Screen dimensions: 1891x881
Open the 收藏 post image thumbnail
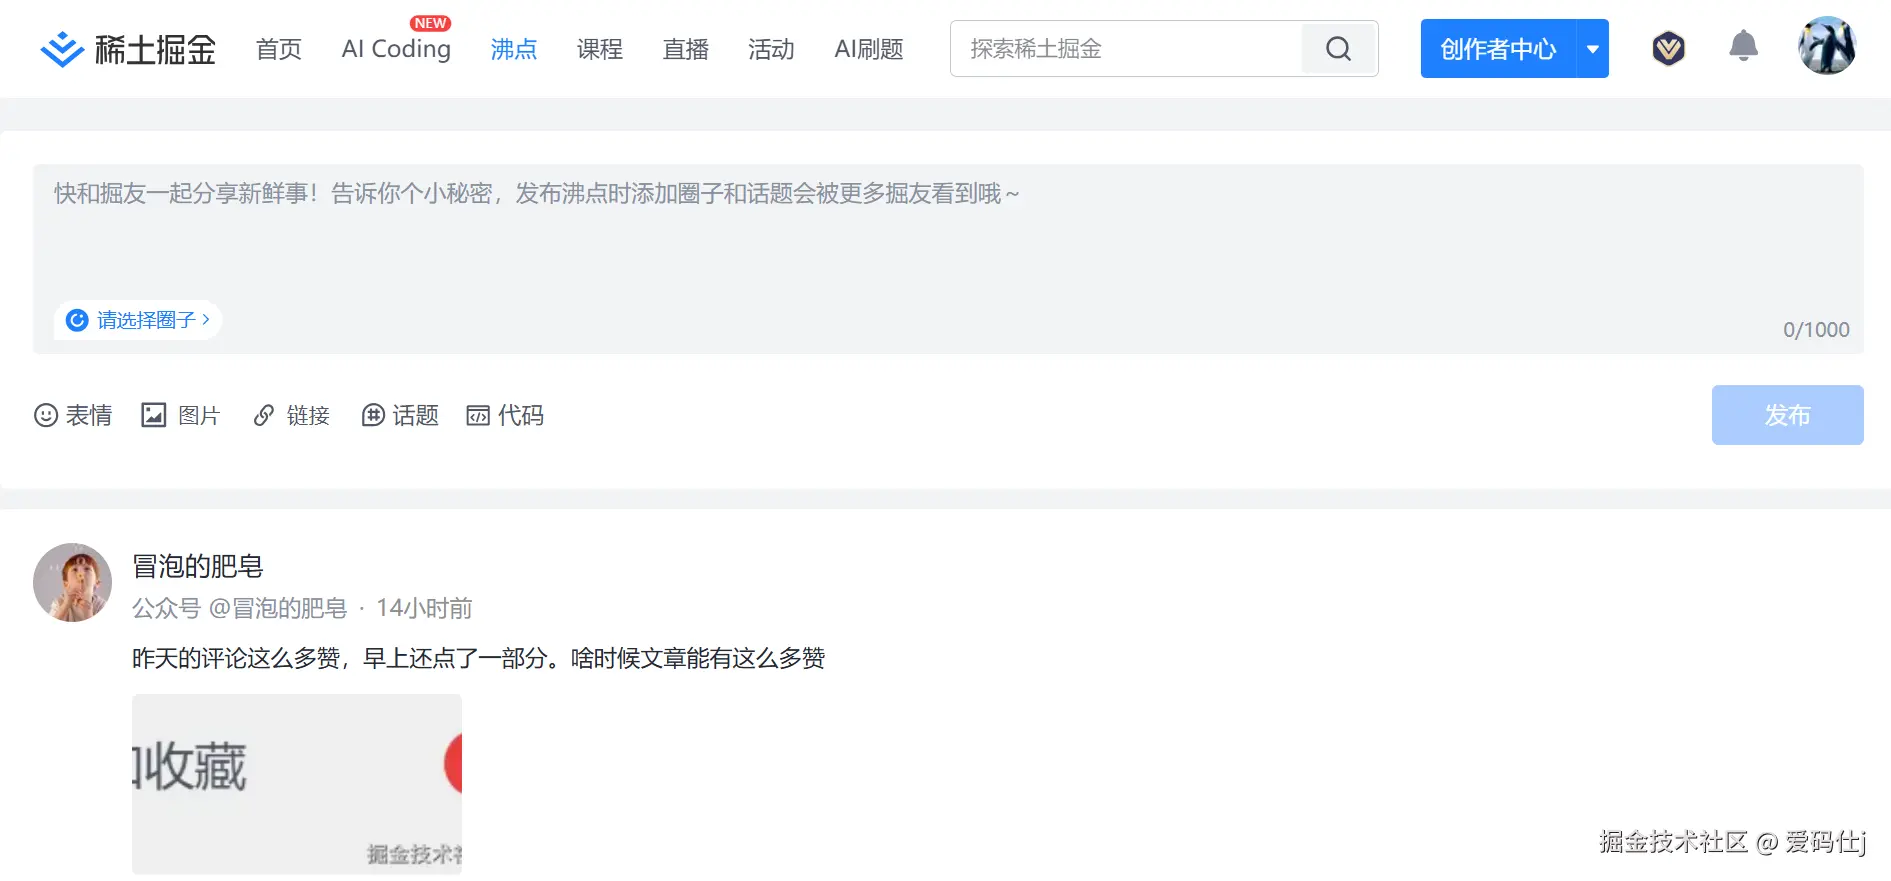(x=297, y=784)
